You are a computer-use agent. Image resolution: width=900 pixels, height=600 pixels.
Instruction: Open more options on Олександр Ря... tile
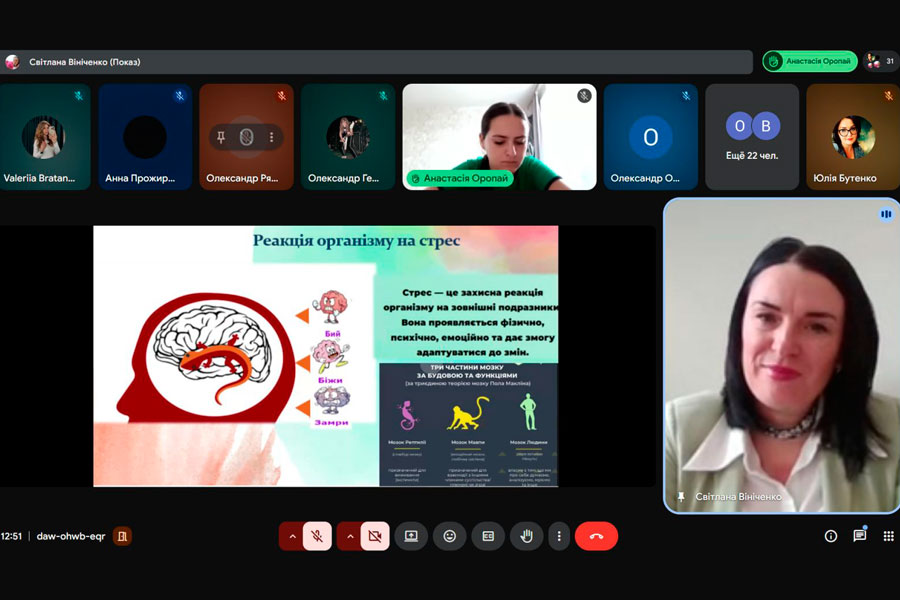tap(271, 137)
